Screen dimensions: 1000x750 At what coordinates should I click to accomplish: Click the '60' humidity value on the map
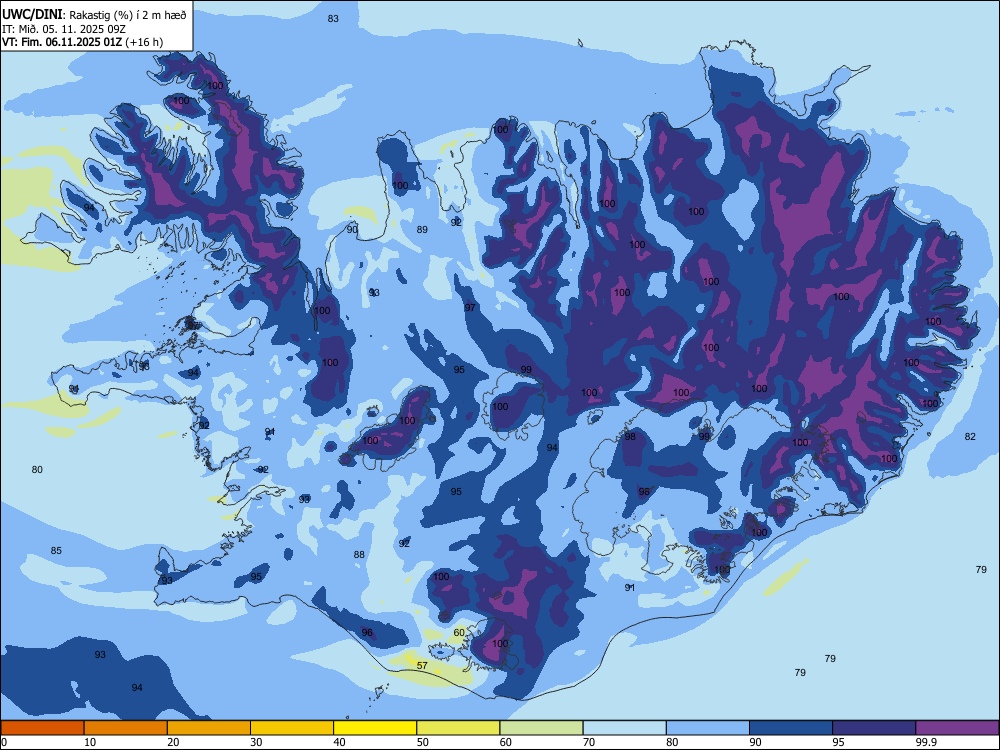point(459,632)
